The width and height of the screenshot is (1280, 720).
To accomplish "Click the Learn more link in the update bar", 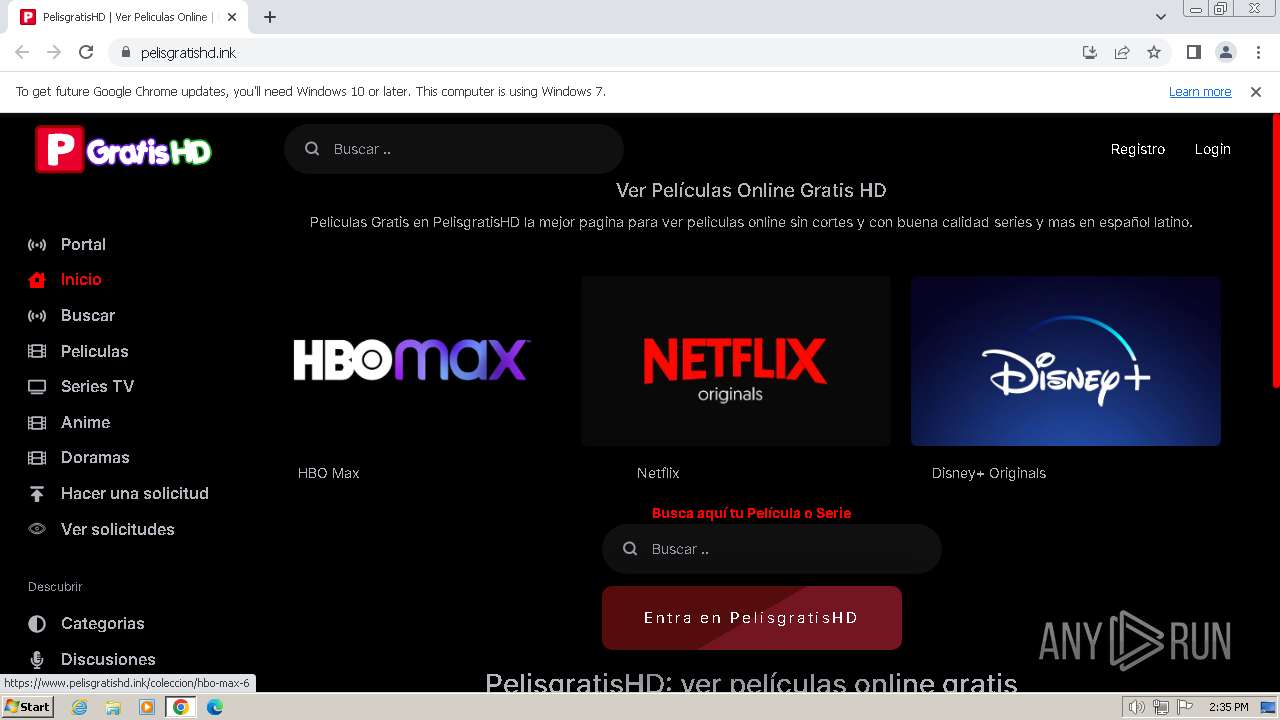I will click(x=1200, y=91).
